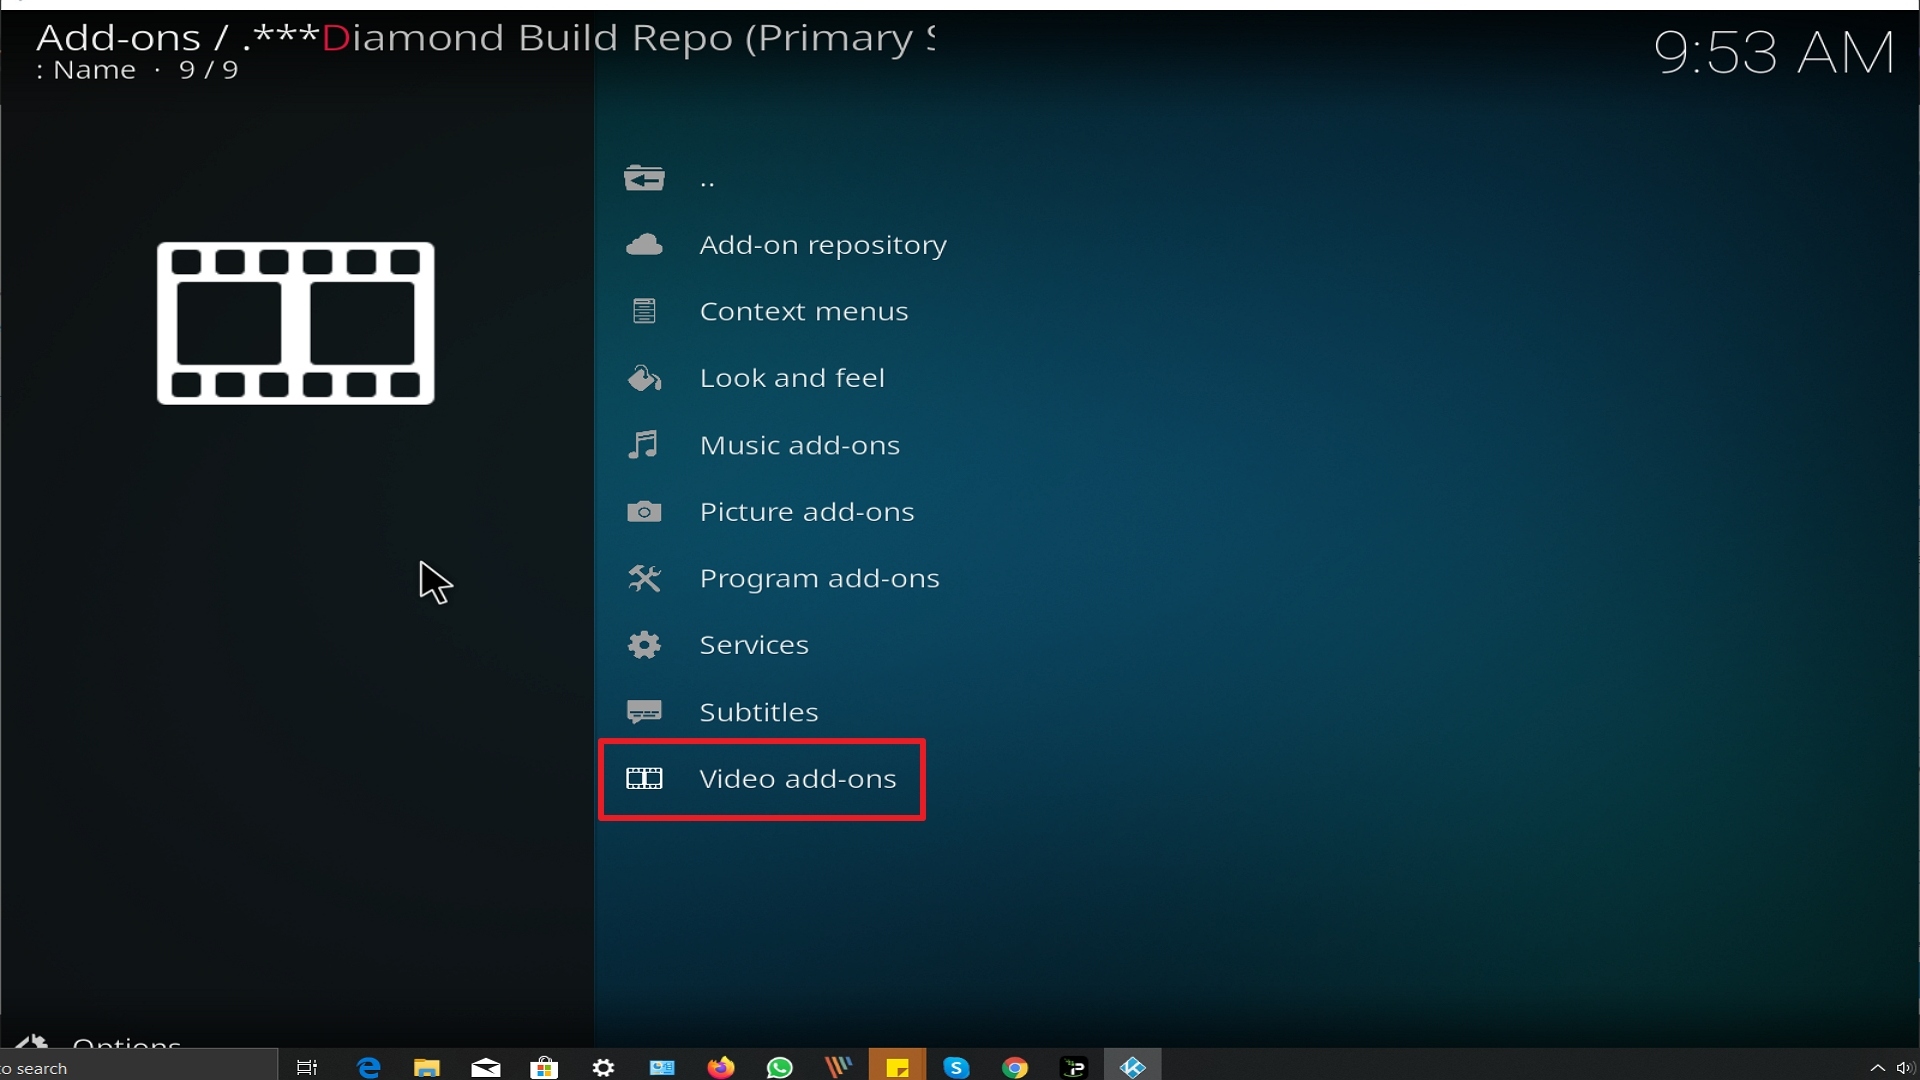This screenshot has height=1080, width=1920.
Task: Open Task View on the taskbar
Action: point(307,1068)
